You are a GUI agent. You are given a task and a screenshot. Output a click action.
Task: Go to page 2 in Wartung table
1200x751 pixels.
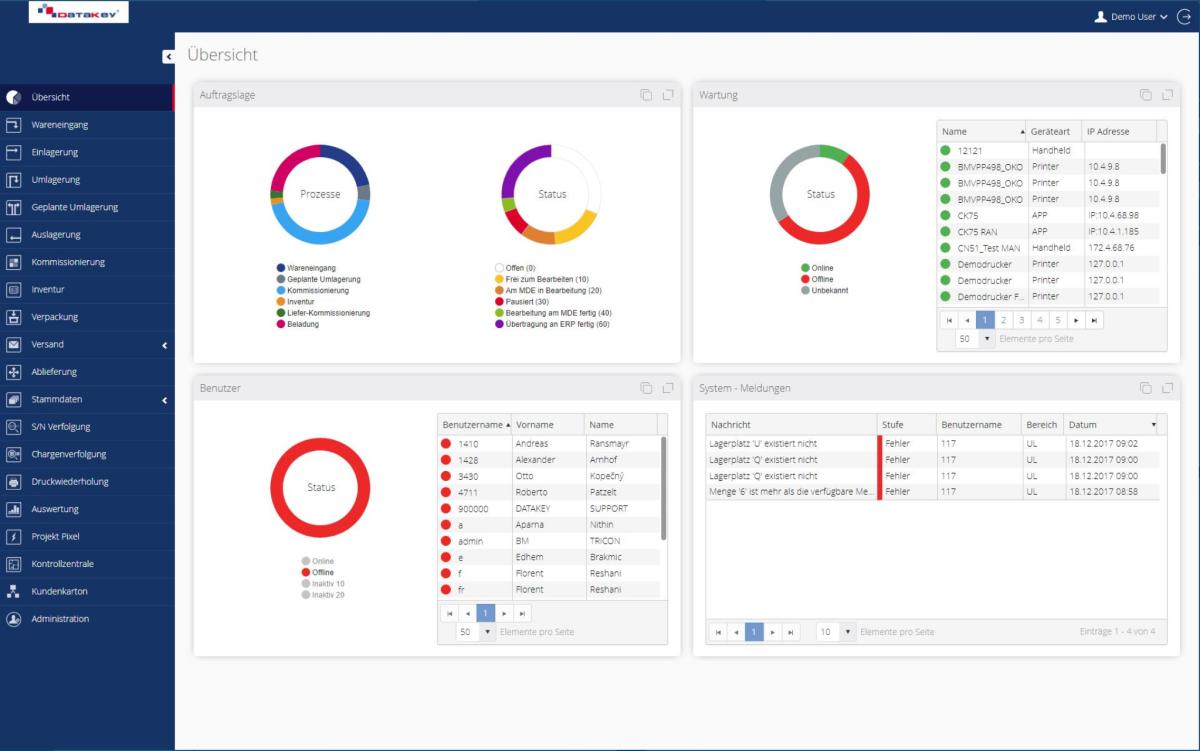pyautogui.click(x=1003, y=320)
